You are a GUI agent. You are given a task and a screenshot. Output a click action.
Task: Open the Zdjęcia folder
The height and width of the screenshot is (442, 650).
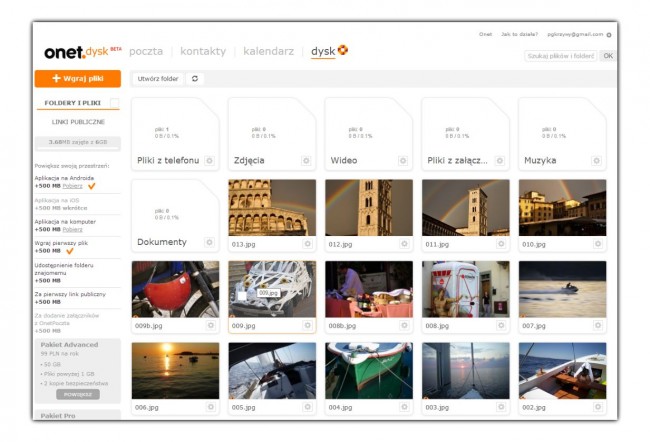[x=272, y=134]
